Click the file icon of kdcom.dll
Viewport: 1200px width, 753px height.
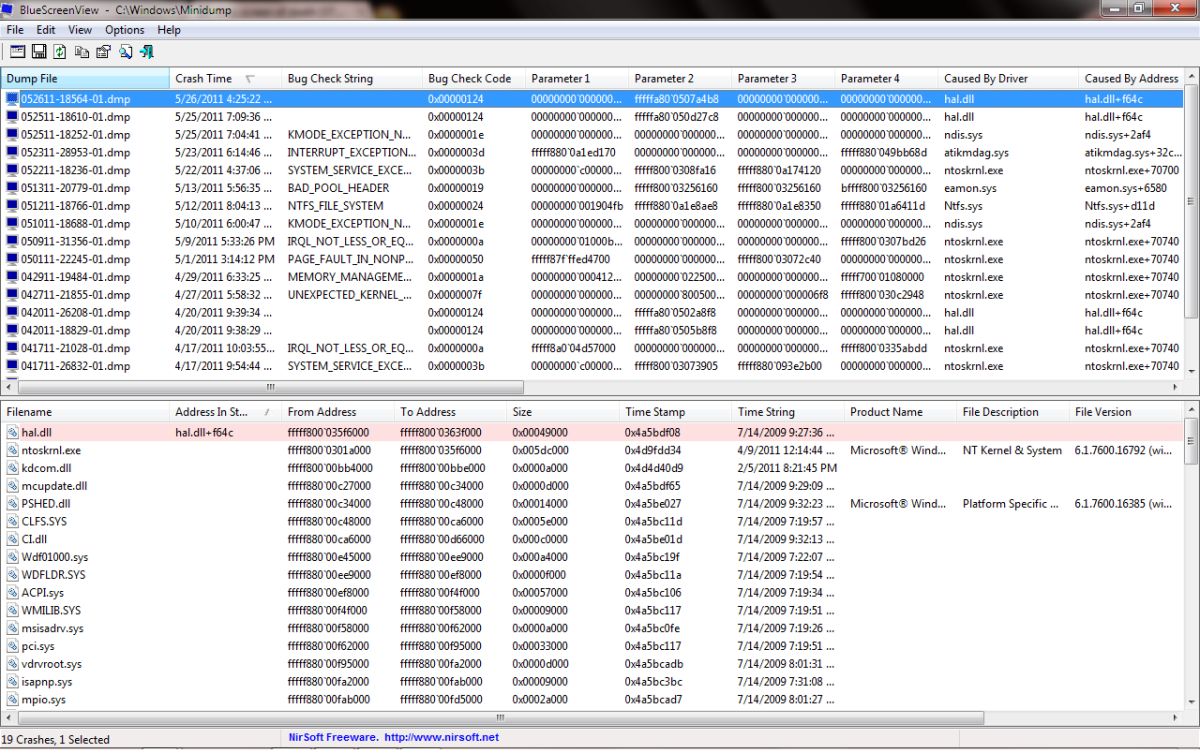[12, 468]
